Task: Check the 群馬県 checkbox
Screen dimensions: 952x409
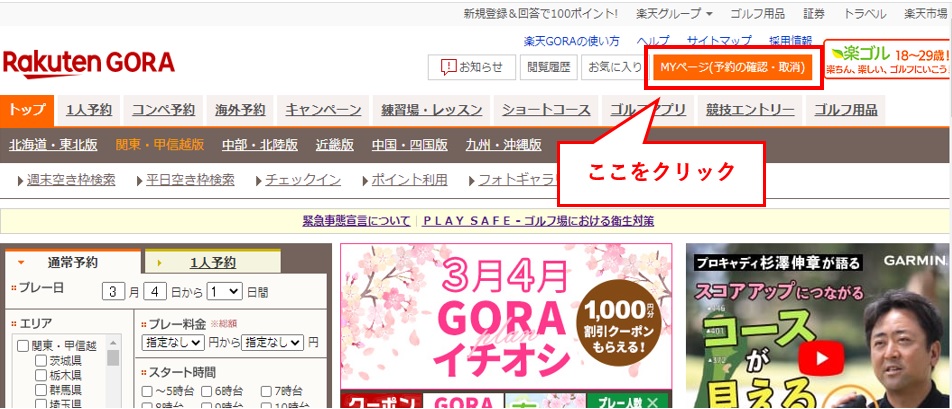Action: pyautogui.click(x=41, y=390)
